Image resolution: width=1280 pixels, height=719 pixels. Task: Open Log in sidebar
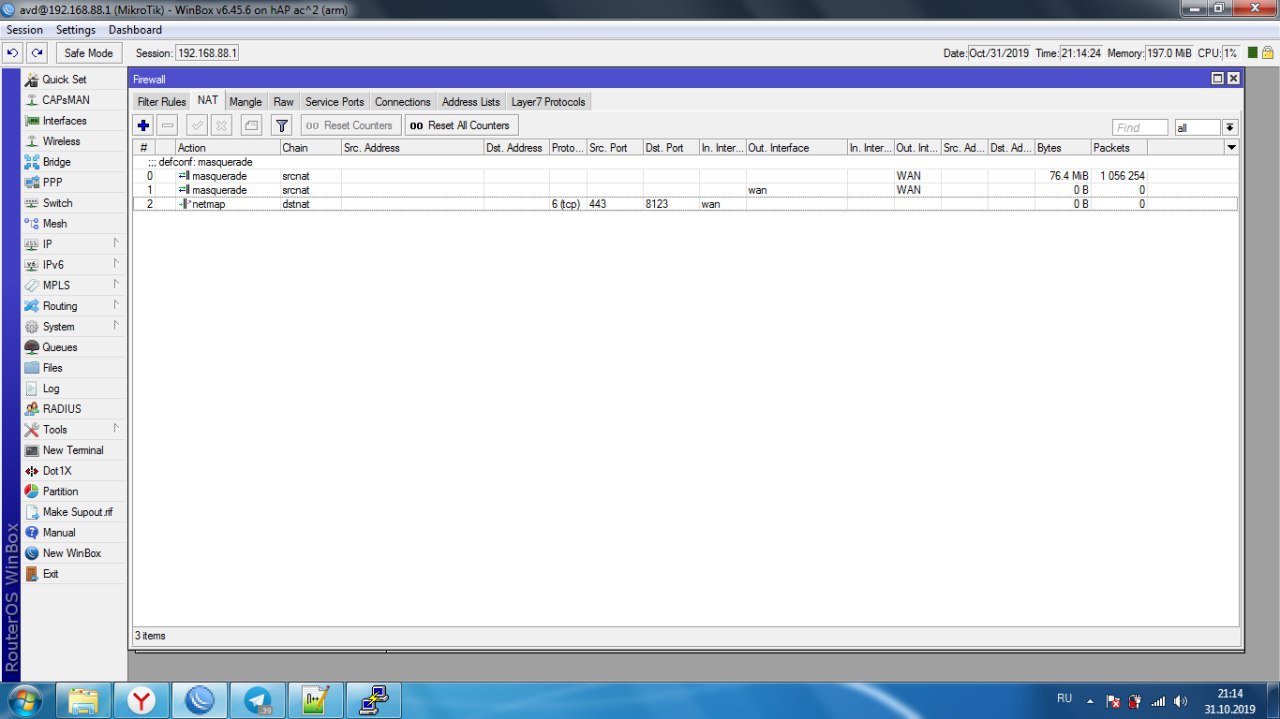tap(75, 388)
